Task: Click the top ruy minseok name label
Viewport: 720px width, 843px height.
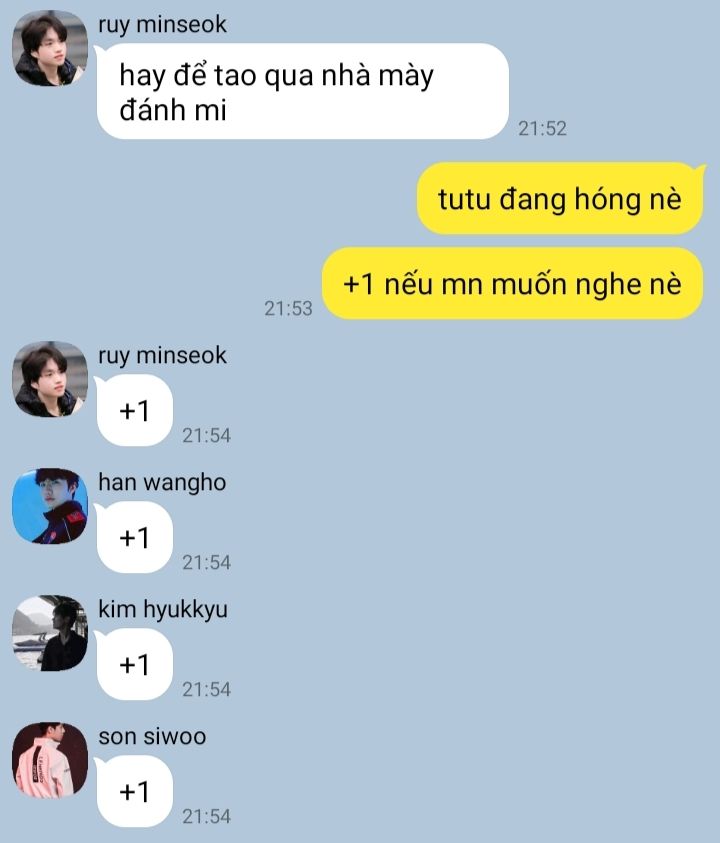Action: tap(162, 25)
